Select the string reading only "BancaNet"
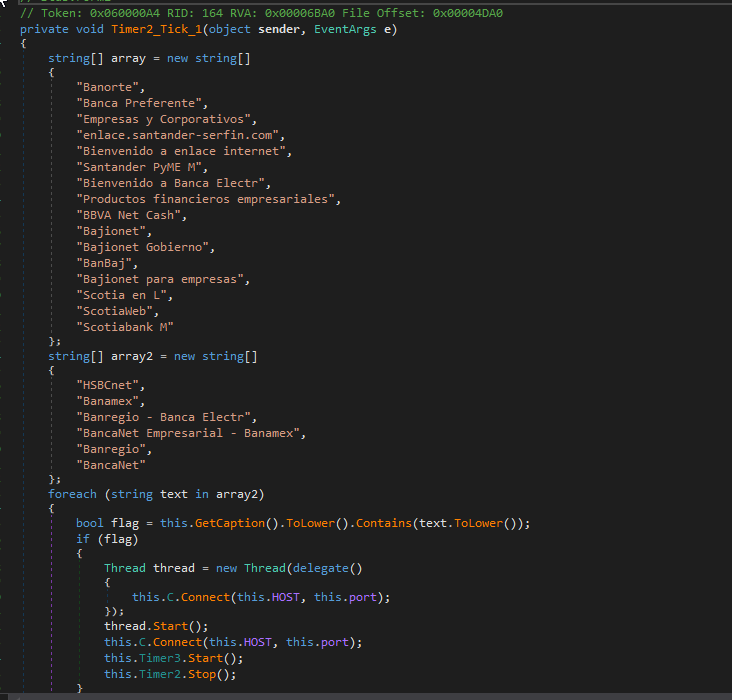 pyautogui.click(x=111, y=465)
